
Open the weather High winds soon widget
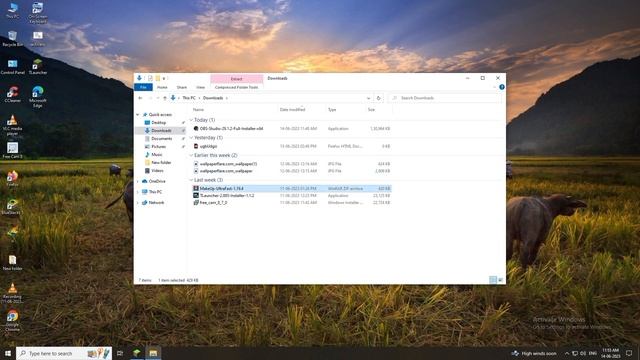[x=534, y=353]
